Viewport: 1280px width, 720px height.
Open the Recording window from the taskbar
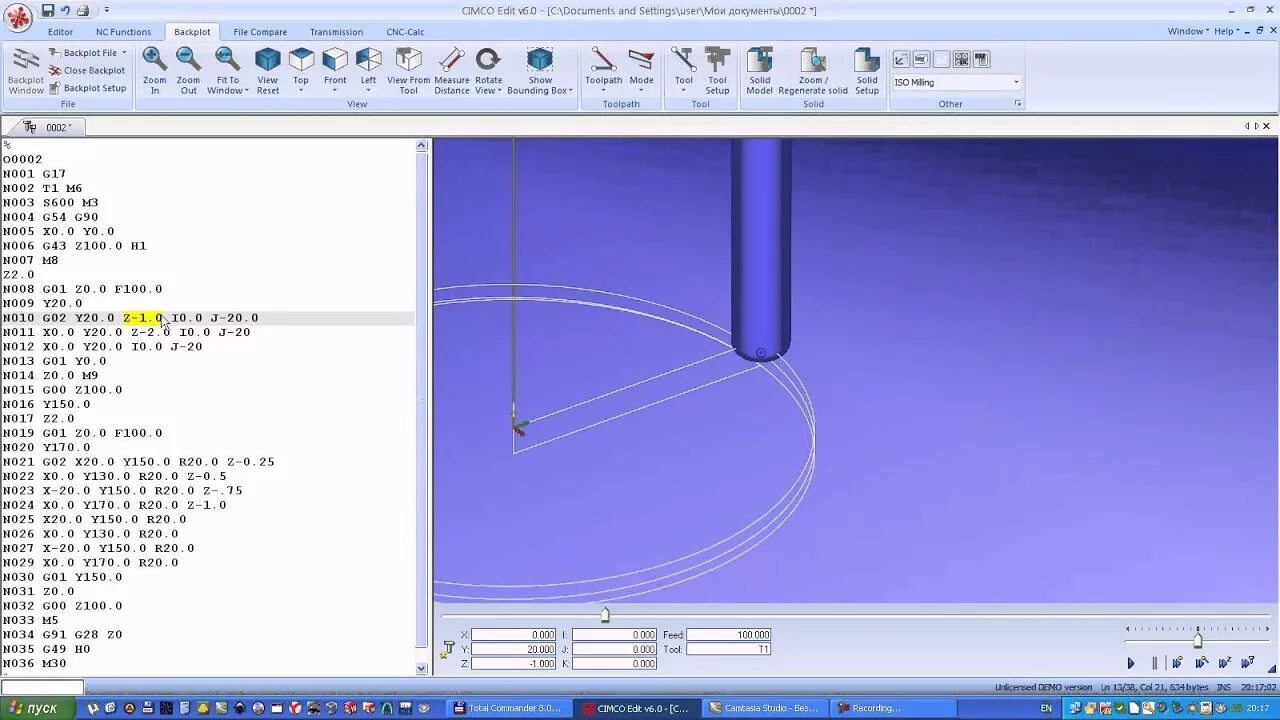[x=890, y=708]
